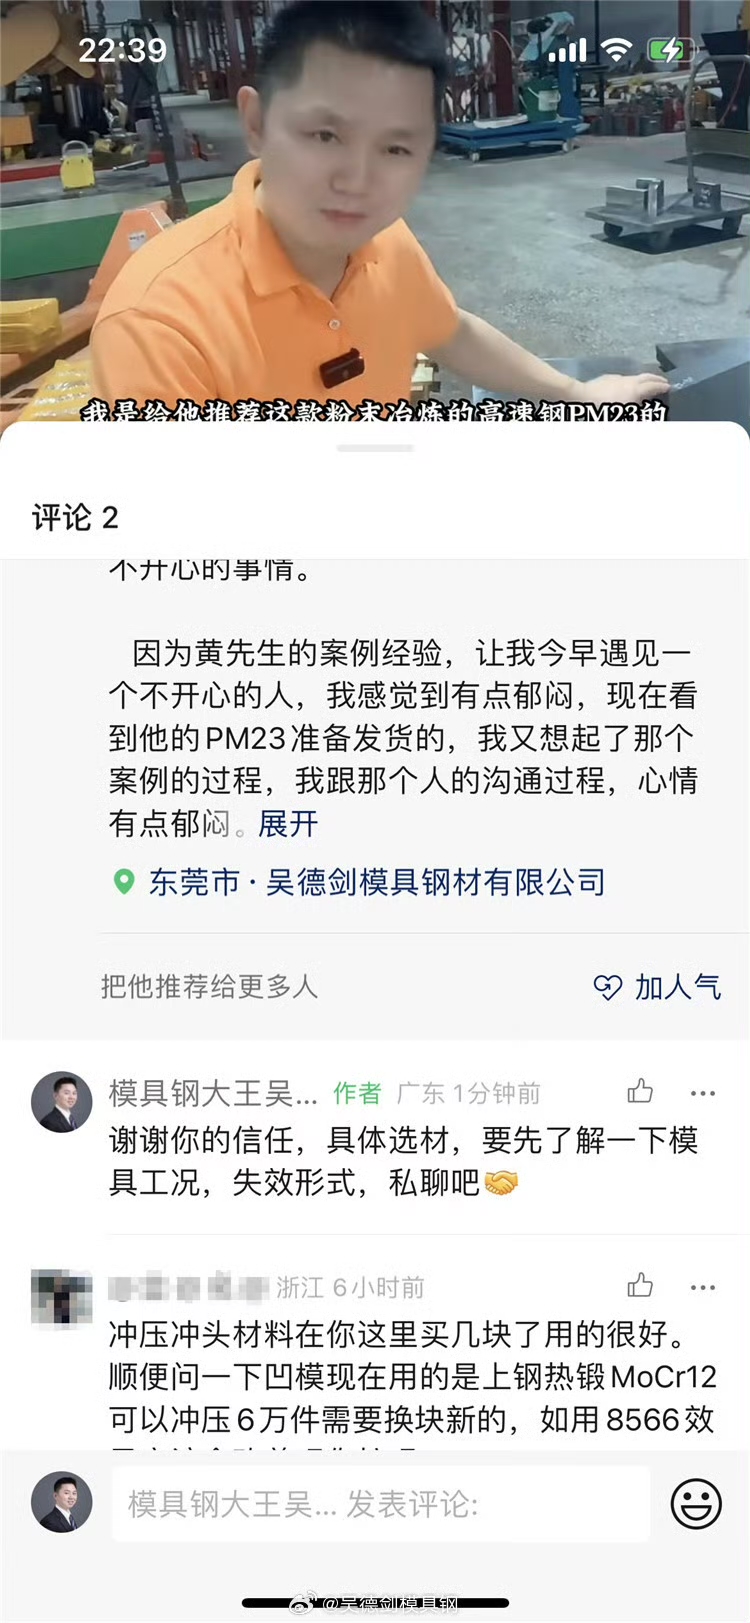Open more options for author's comment
Viewport: 750px width, 1623px height.
click(x=703, y=1093)
